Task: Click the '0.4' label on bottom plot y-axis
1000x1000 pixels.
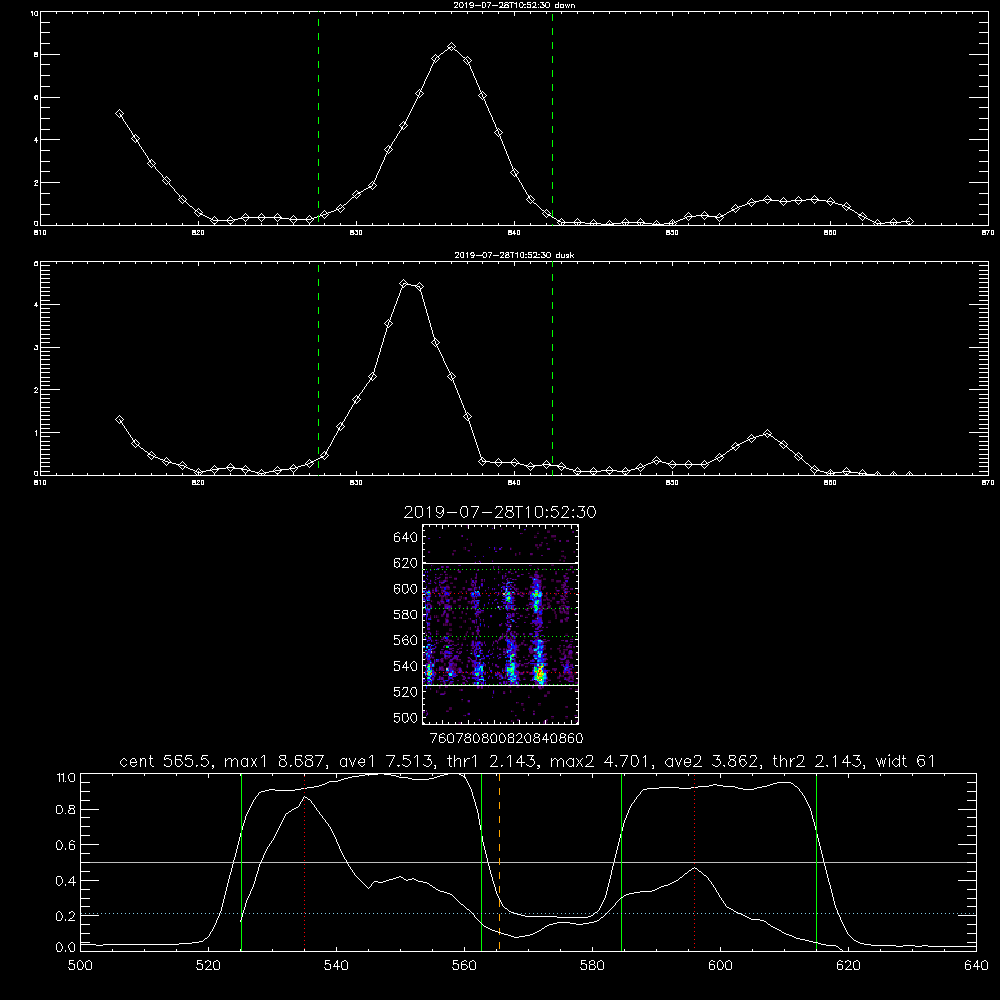Action: (66, 881)
